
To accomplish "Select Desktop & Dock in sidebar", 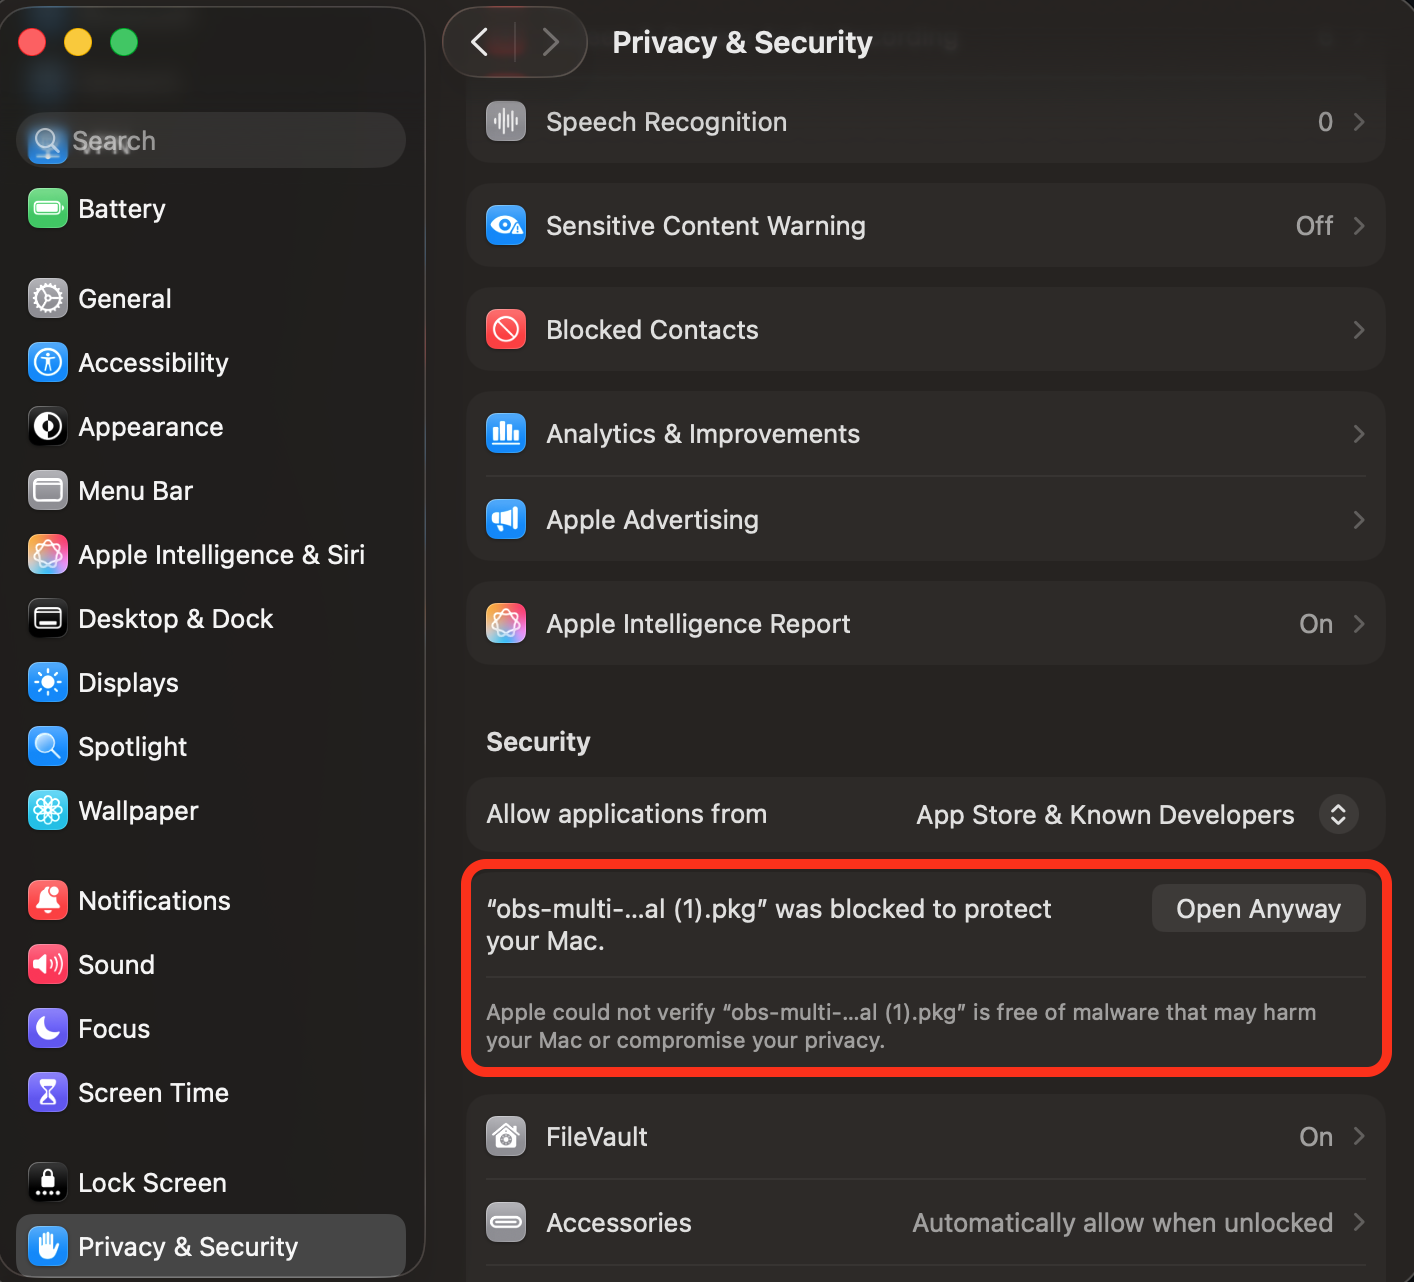I will [175, 619].
